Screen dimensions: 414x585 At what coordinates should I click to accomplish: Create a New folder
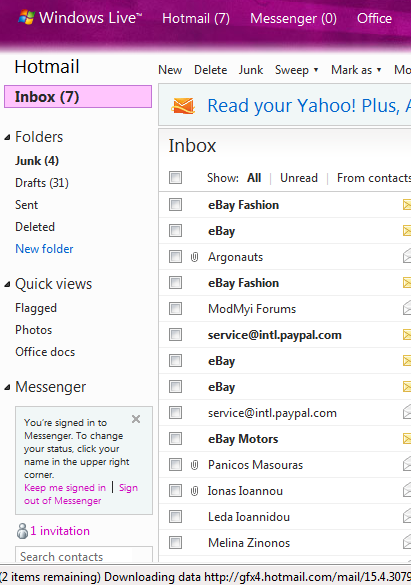click(44, 249)
